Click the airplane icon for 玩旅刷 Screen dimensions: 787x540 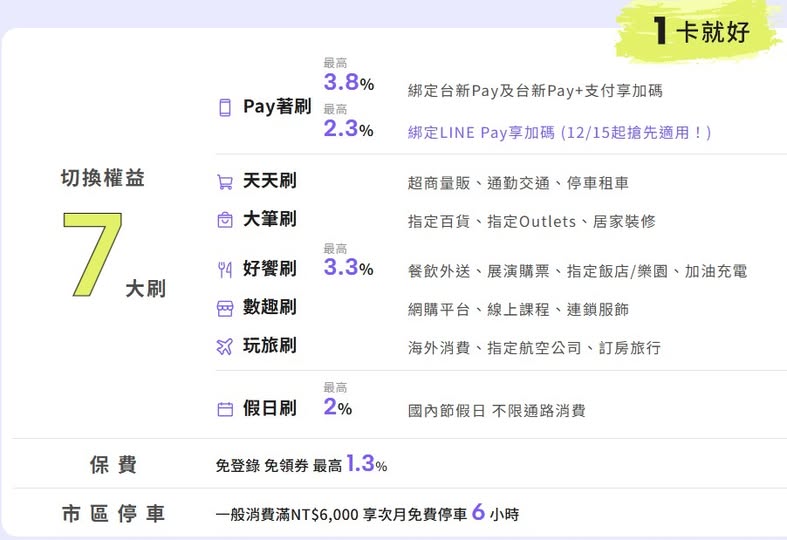(x=225, y=347)
